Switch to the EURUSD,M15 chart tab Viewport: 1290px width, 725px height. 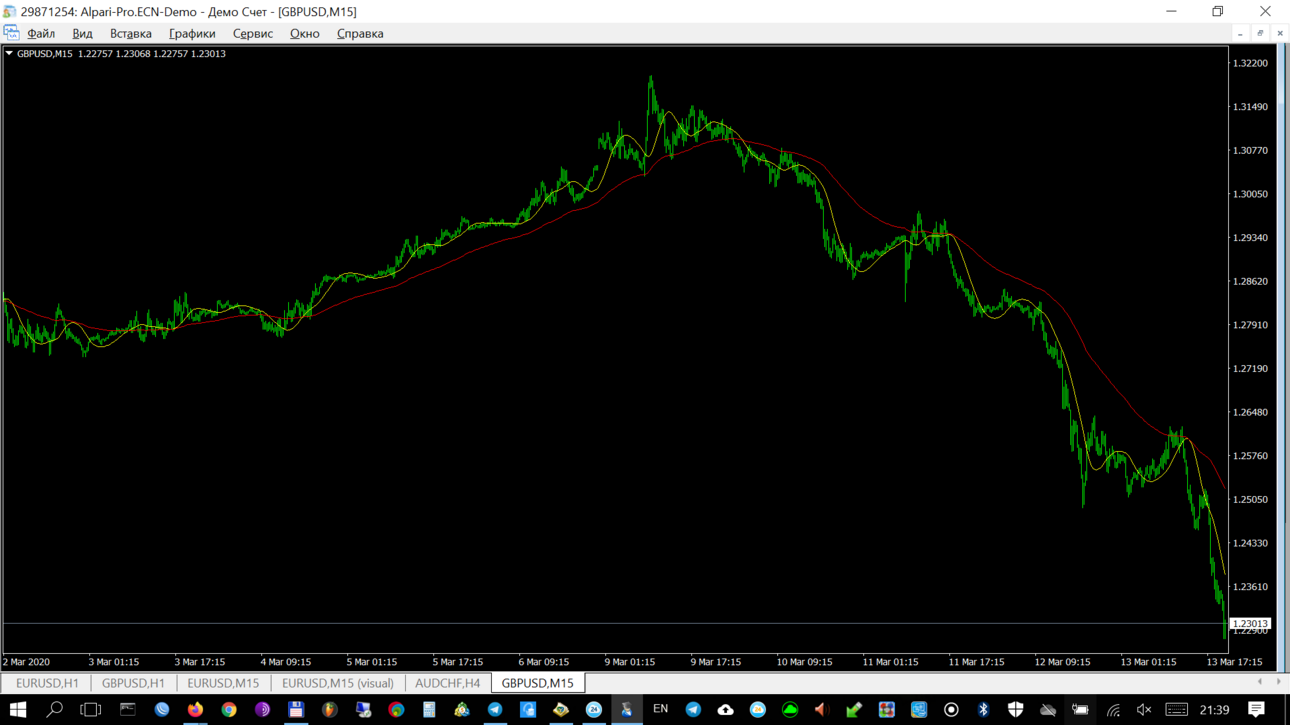click(x=223, y=683)
